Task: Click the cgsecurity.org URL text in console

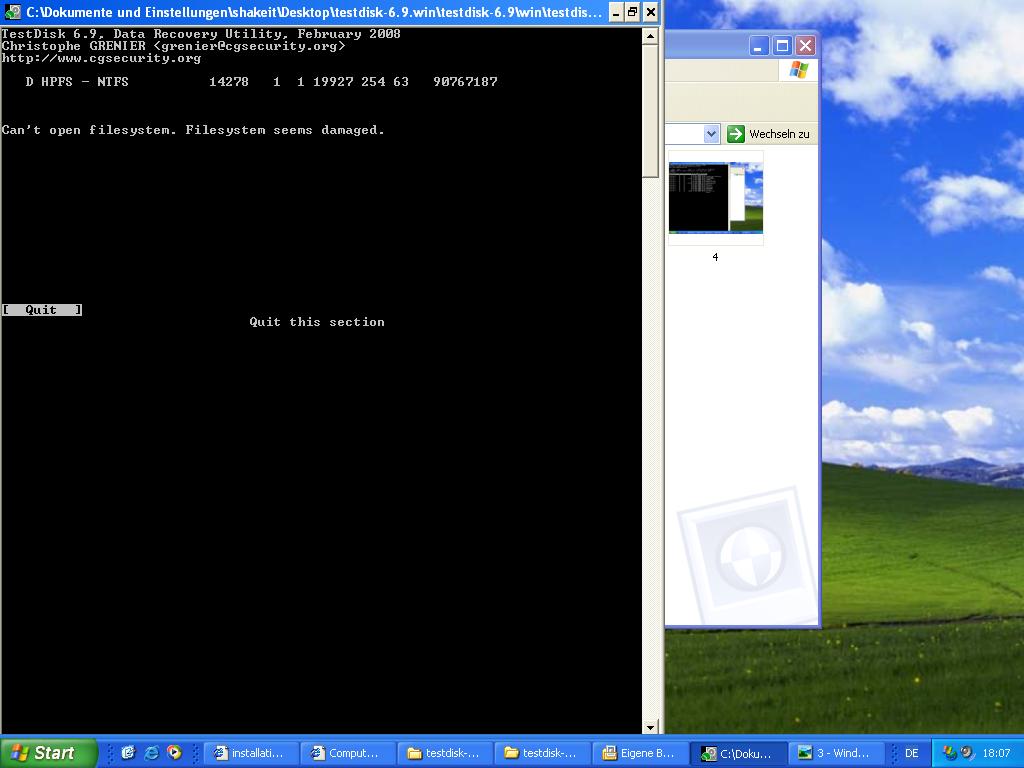Action: tap(101, 58)
